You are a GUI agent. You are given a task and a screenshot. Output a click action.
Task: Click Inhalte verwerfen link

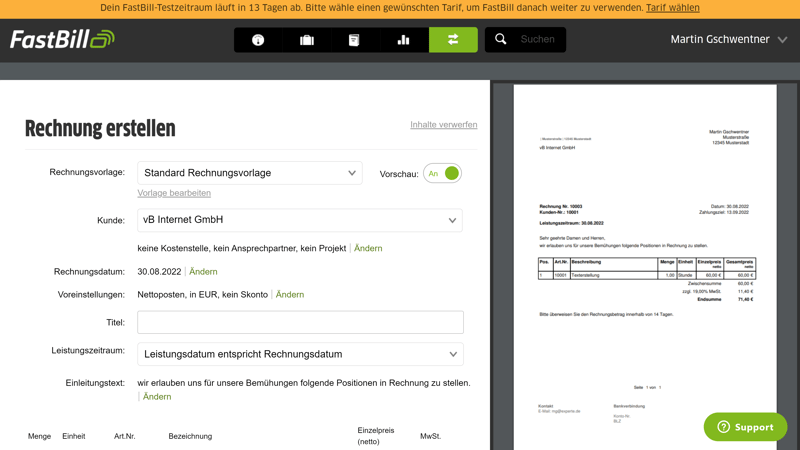(443, 125)
